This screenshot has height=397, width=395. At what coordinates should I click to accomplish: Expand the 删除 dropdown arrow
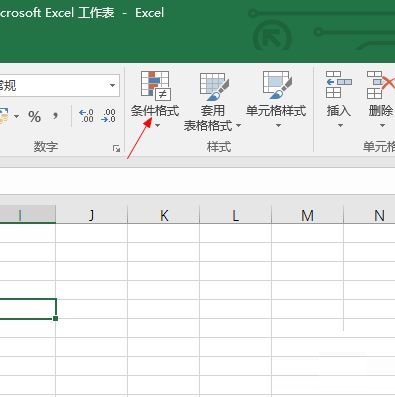[382, 126]
